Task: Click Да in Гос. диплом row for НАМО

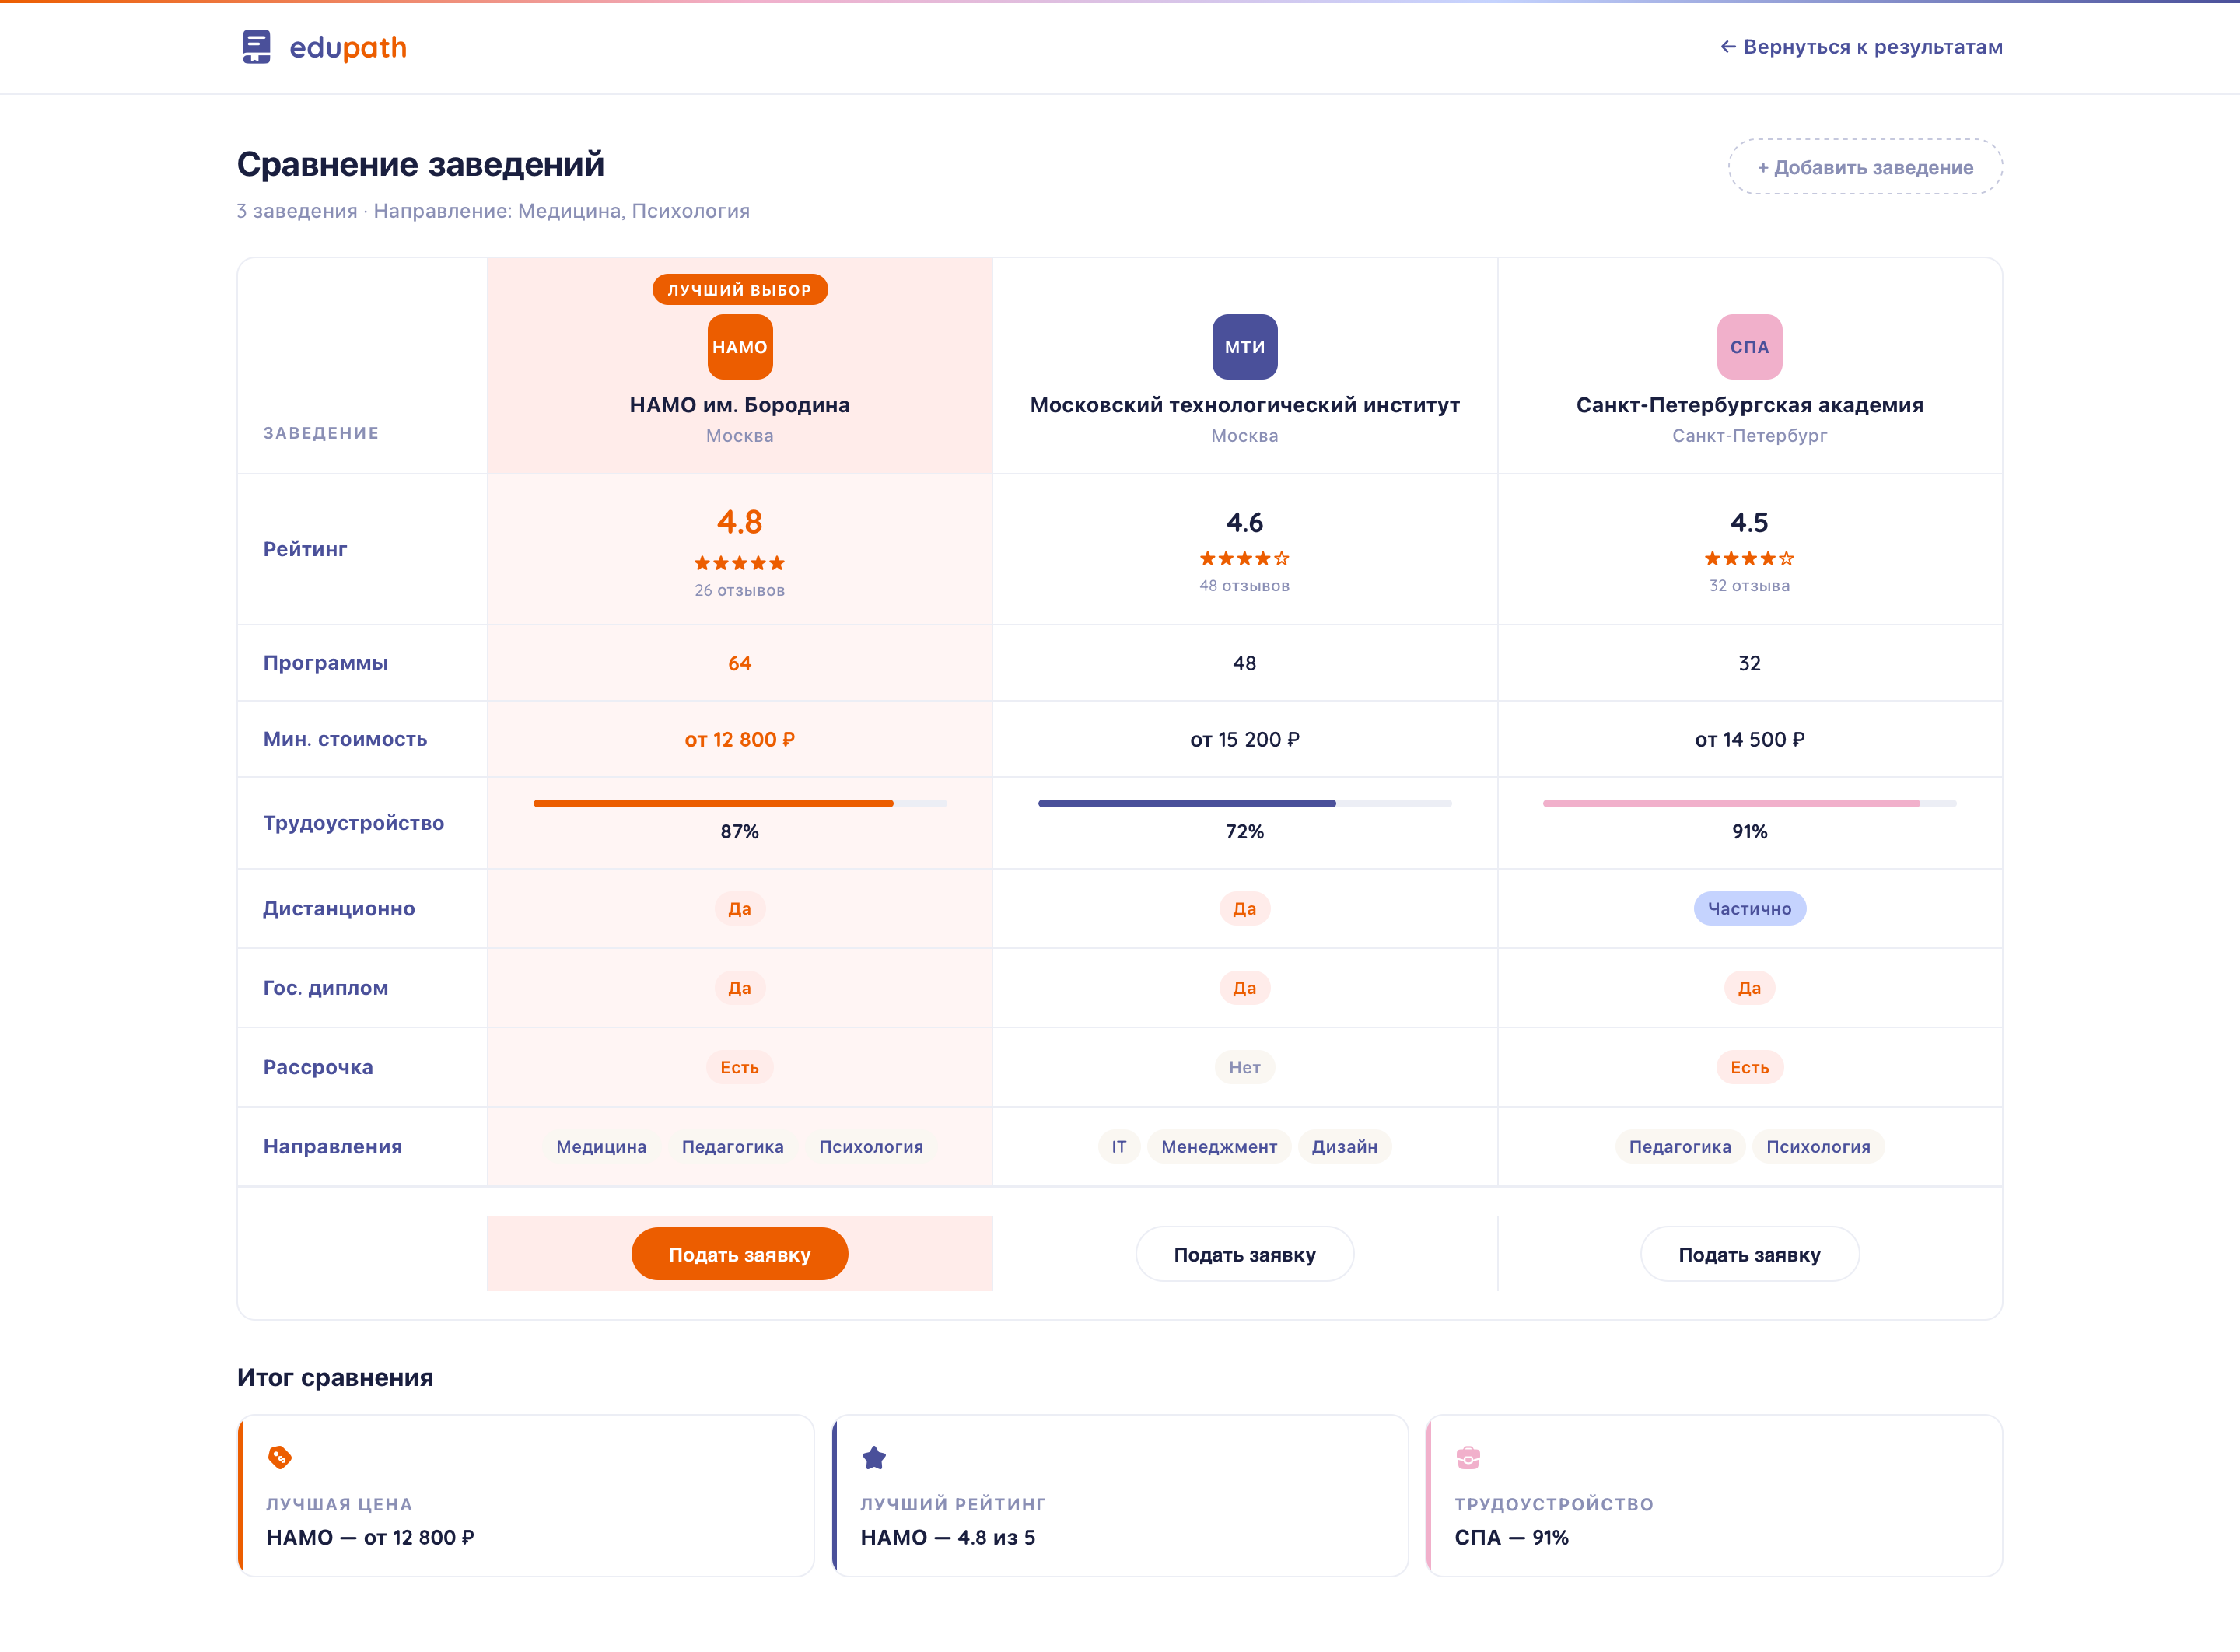Action: point(740,988)
